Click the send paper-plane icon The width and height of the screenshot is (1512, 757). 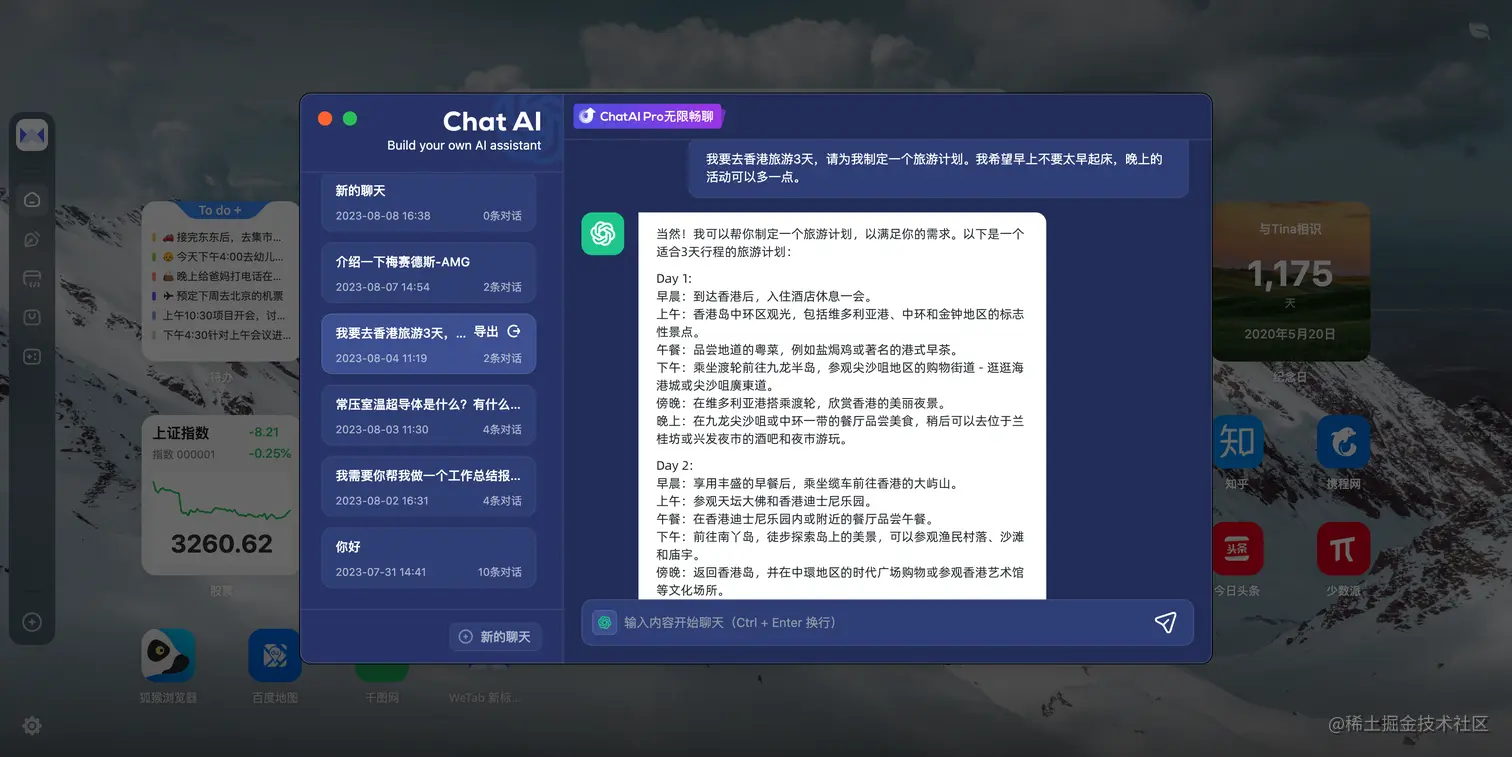click(1165, 622)
